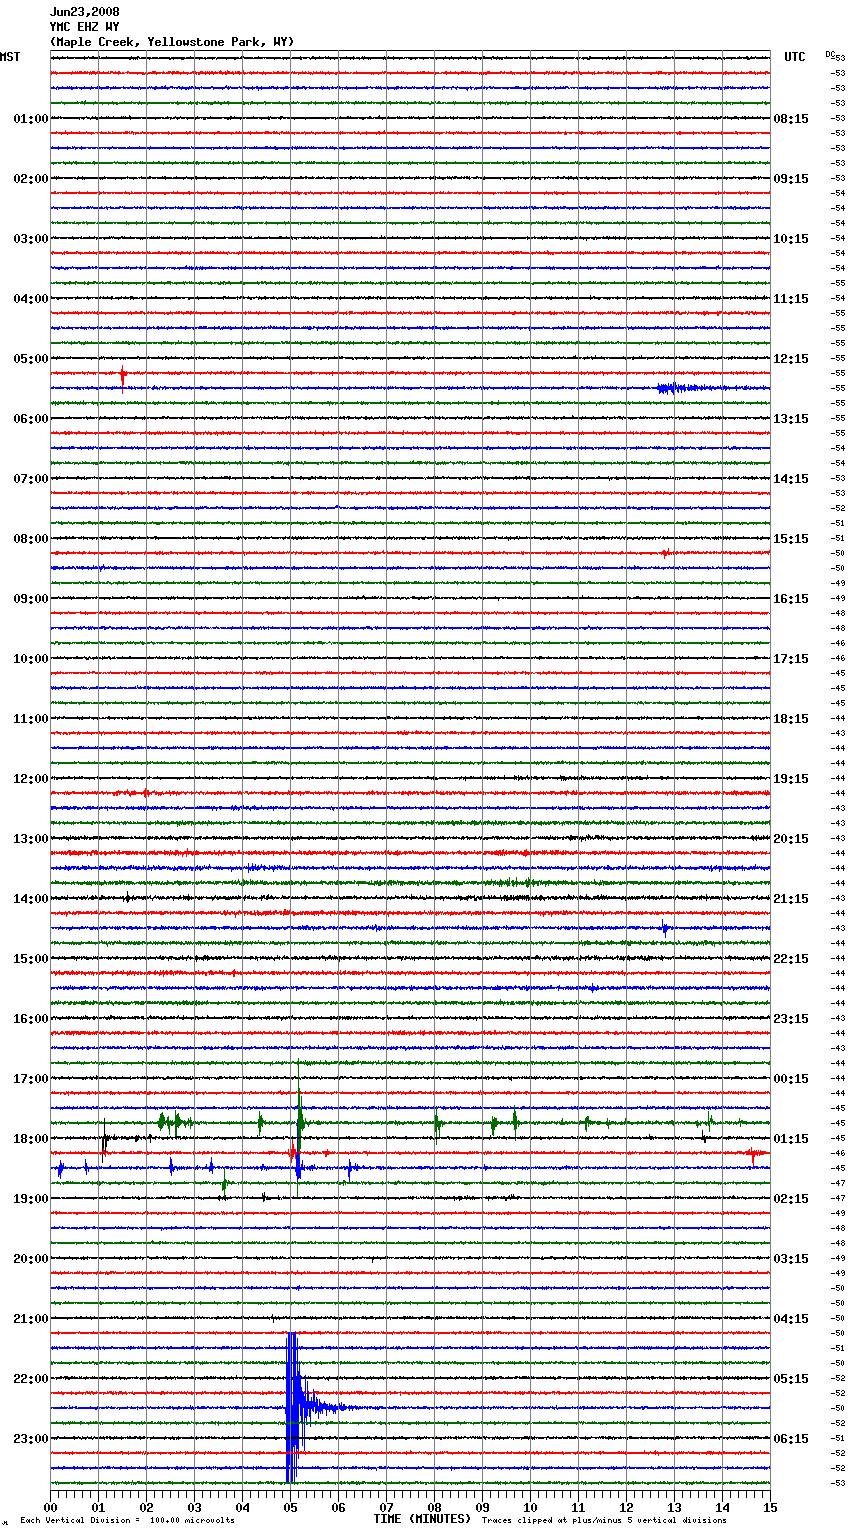
Task: Select the 14:00 MST time label
Action: click(31, 899)
